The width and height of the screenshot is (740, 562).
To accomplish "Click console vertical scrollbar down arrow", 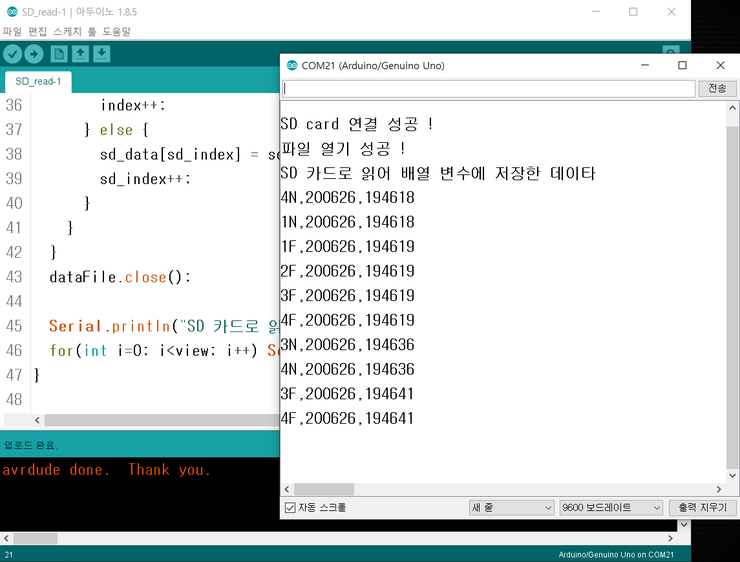I will tap(684, 524).
